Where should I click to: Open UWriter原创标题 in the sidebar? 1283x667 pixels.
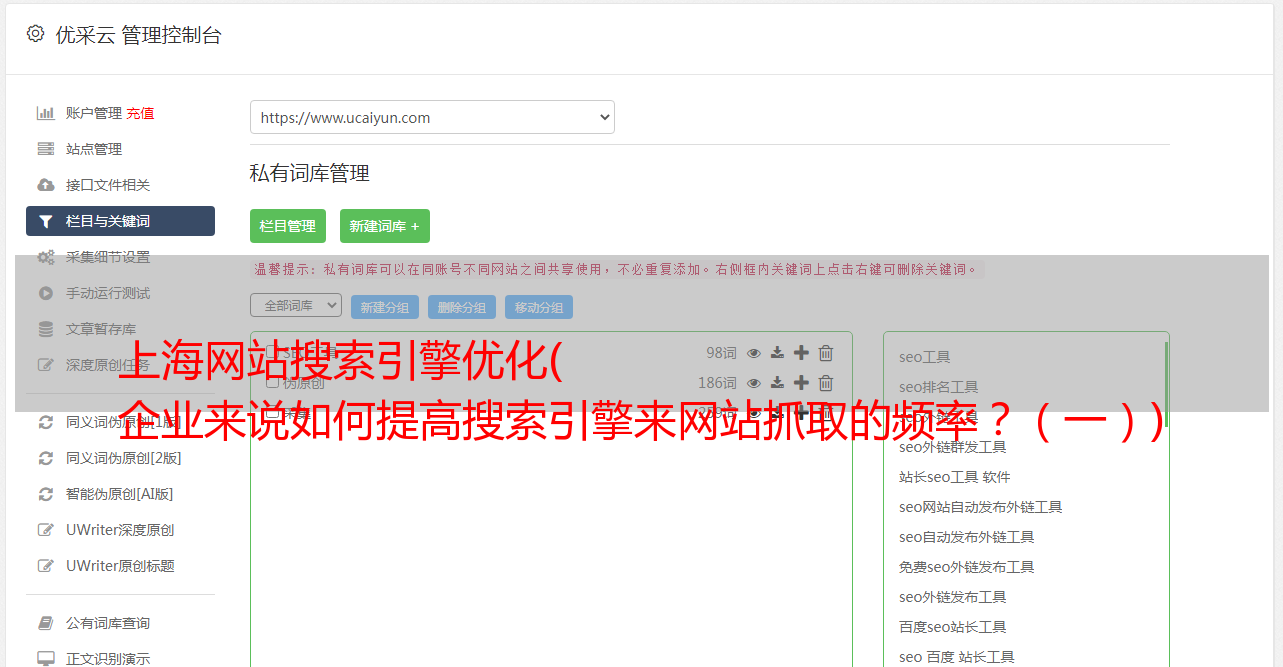120,566
